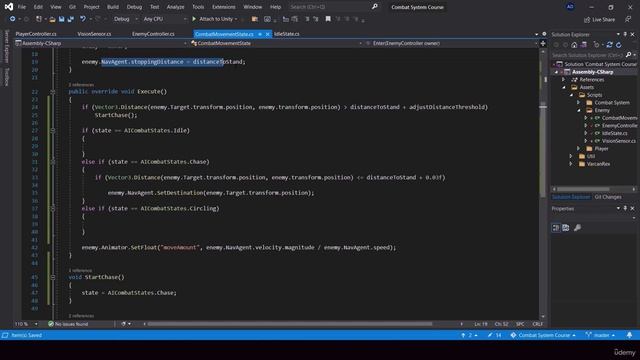Pin the Solution Explorer panel
This screenshot has width=640, height=360.
(x=625, y=34)
